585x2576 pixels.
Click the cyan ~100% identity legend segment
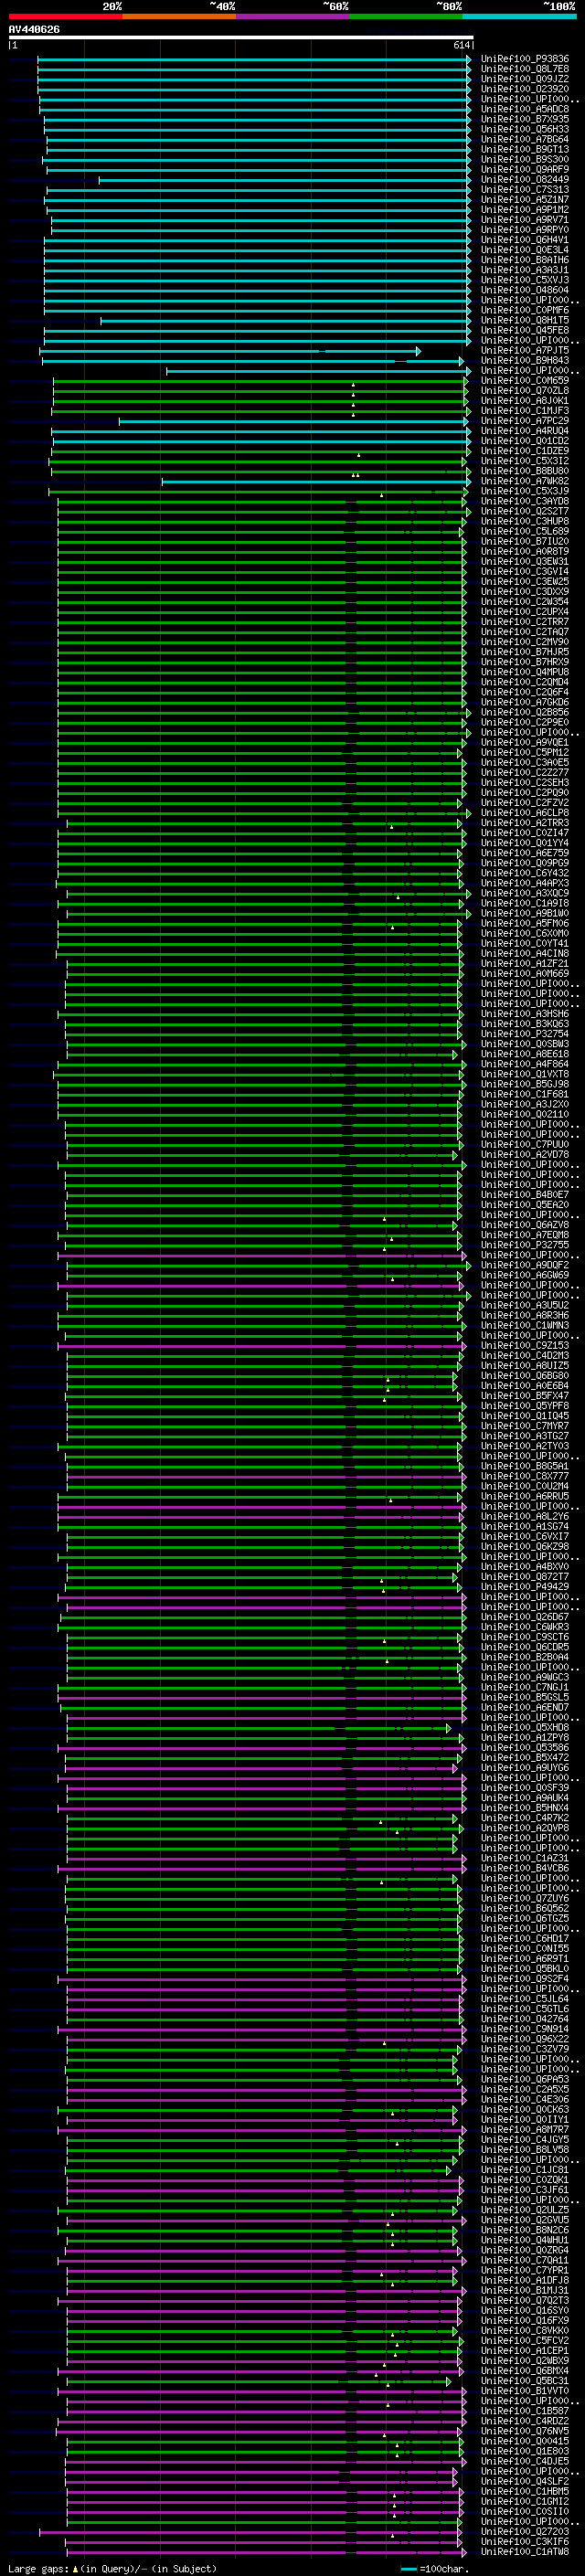click(519, 16)
